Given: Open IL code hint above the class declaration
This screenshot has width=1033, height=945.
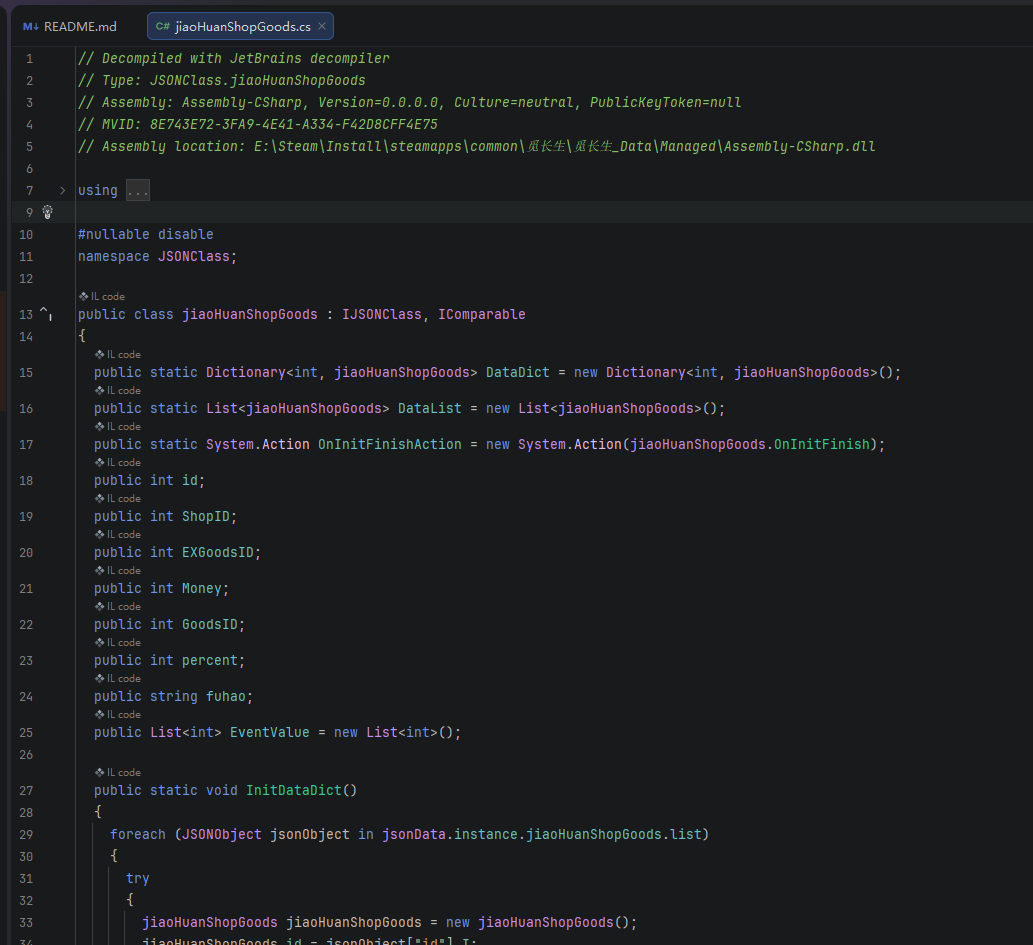Looking at the screenshot, I should click(102, 296).
